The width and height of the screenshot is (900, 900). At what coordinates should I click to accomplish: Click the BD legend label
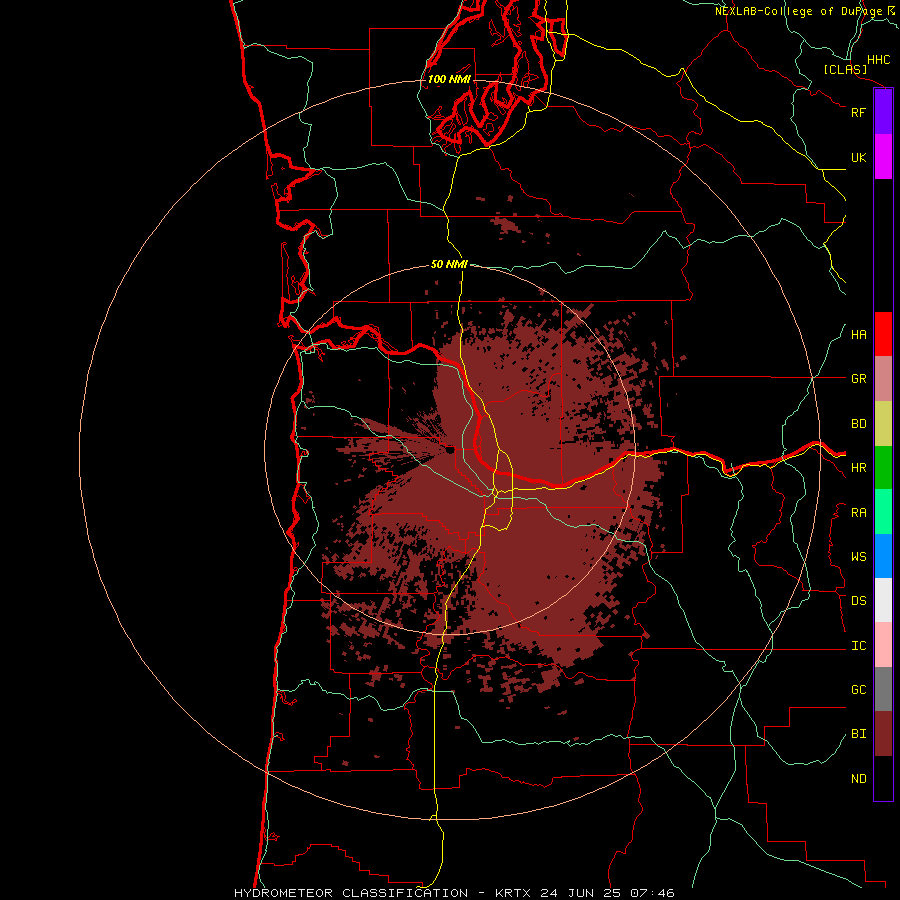[x=858, y=424]
